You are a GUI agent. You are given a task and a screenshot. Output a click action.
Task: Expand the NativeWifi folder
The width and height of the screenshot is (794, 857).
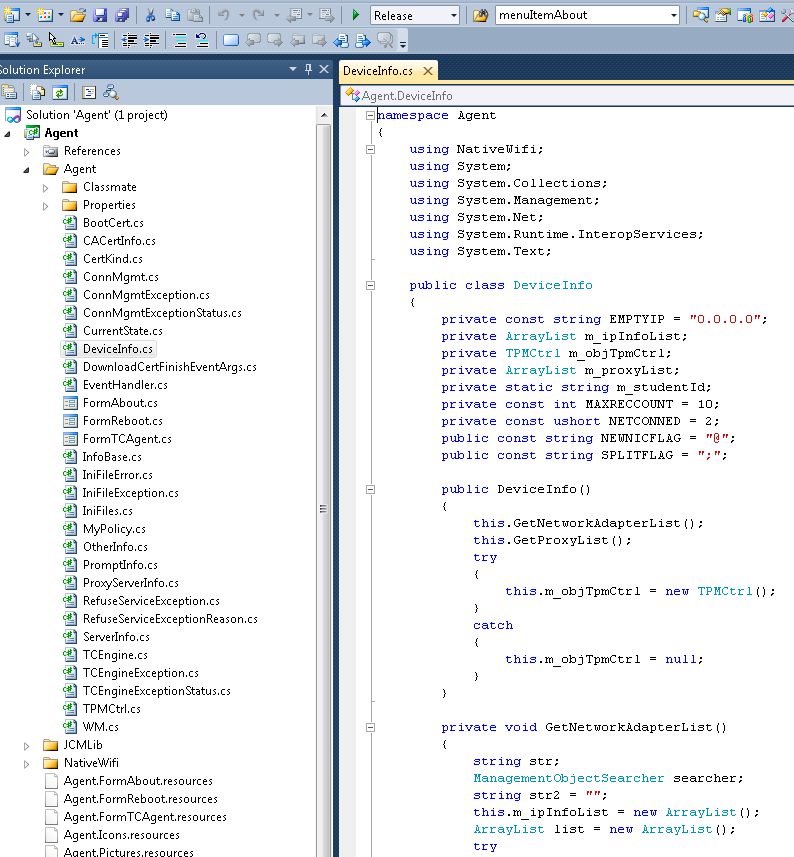[26, 764]
